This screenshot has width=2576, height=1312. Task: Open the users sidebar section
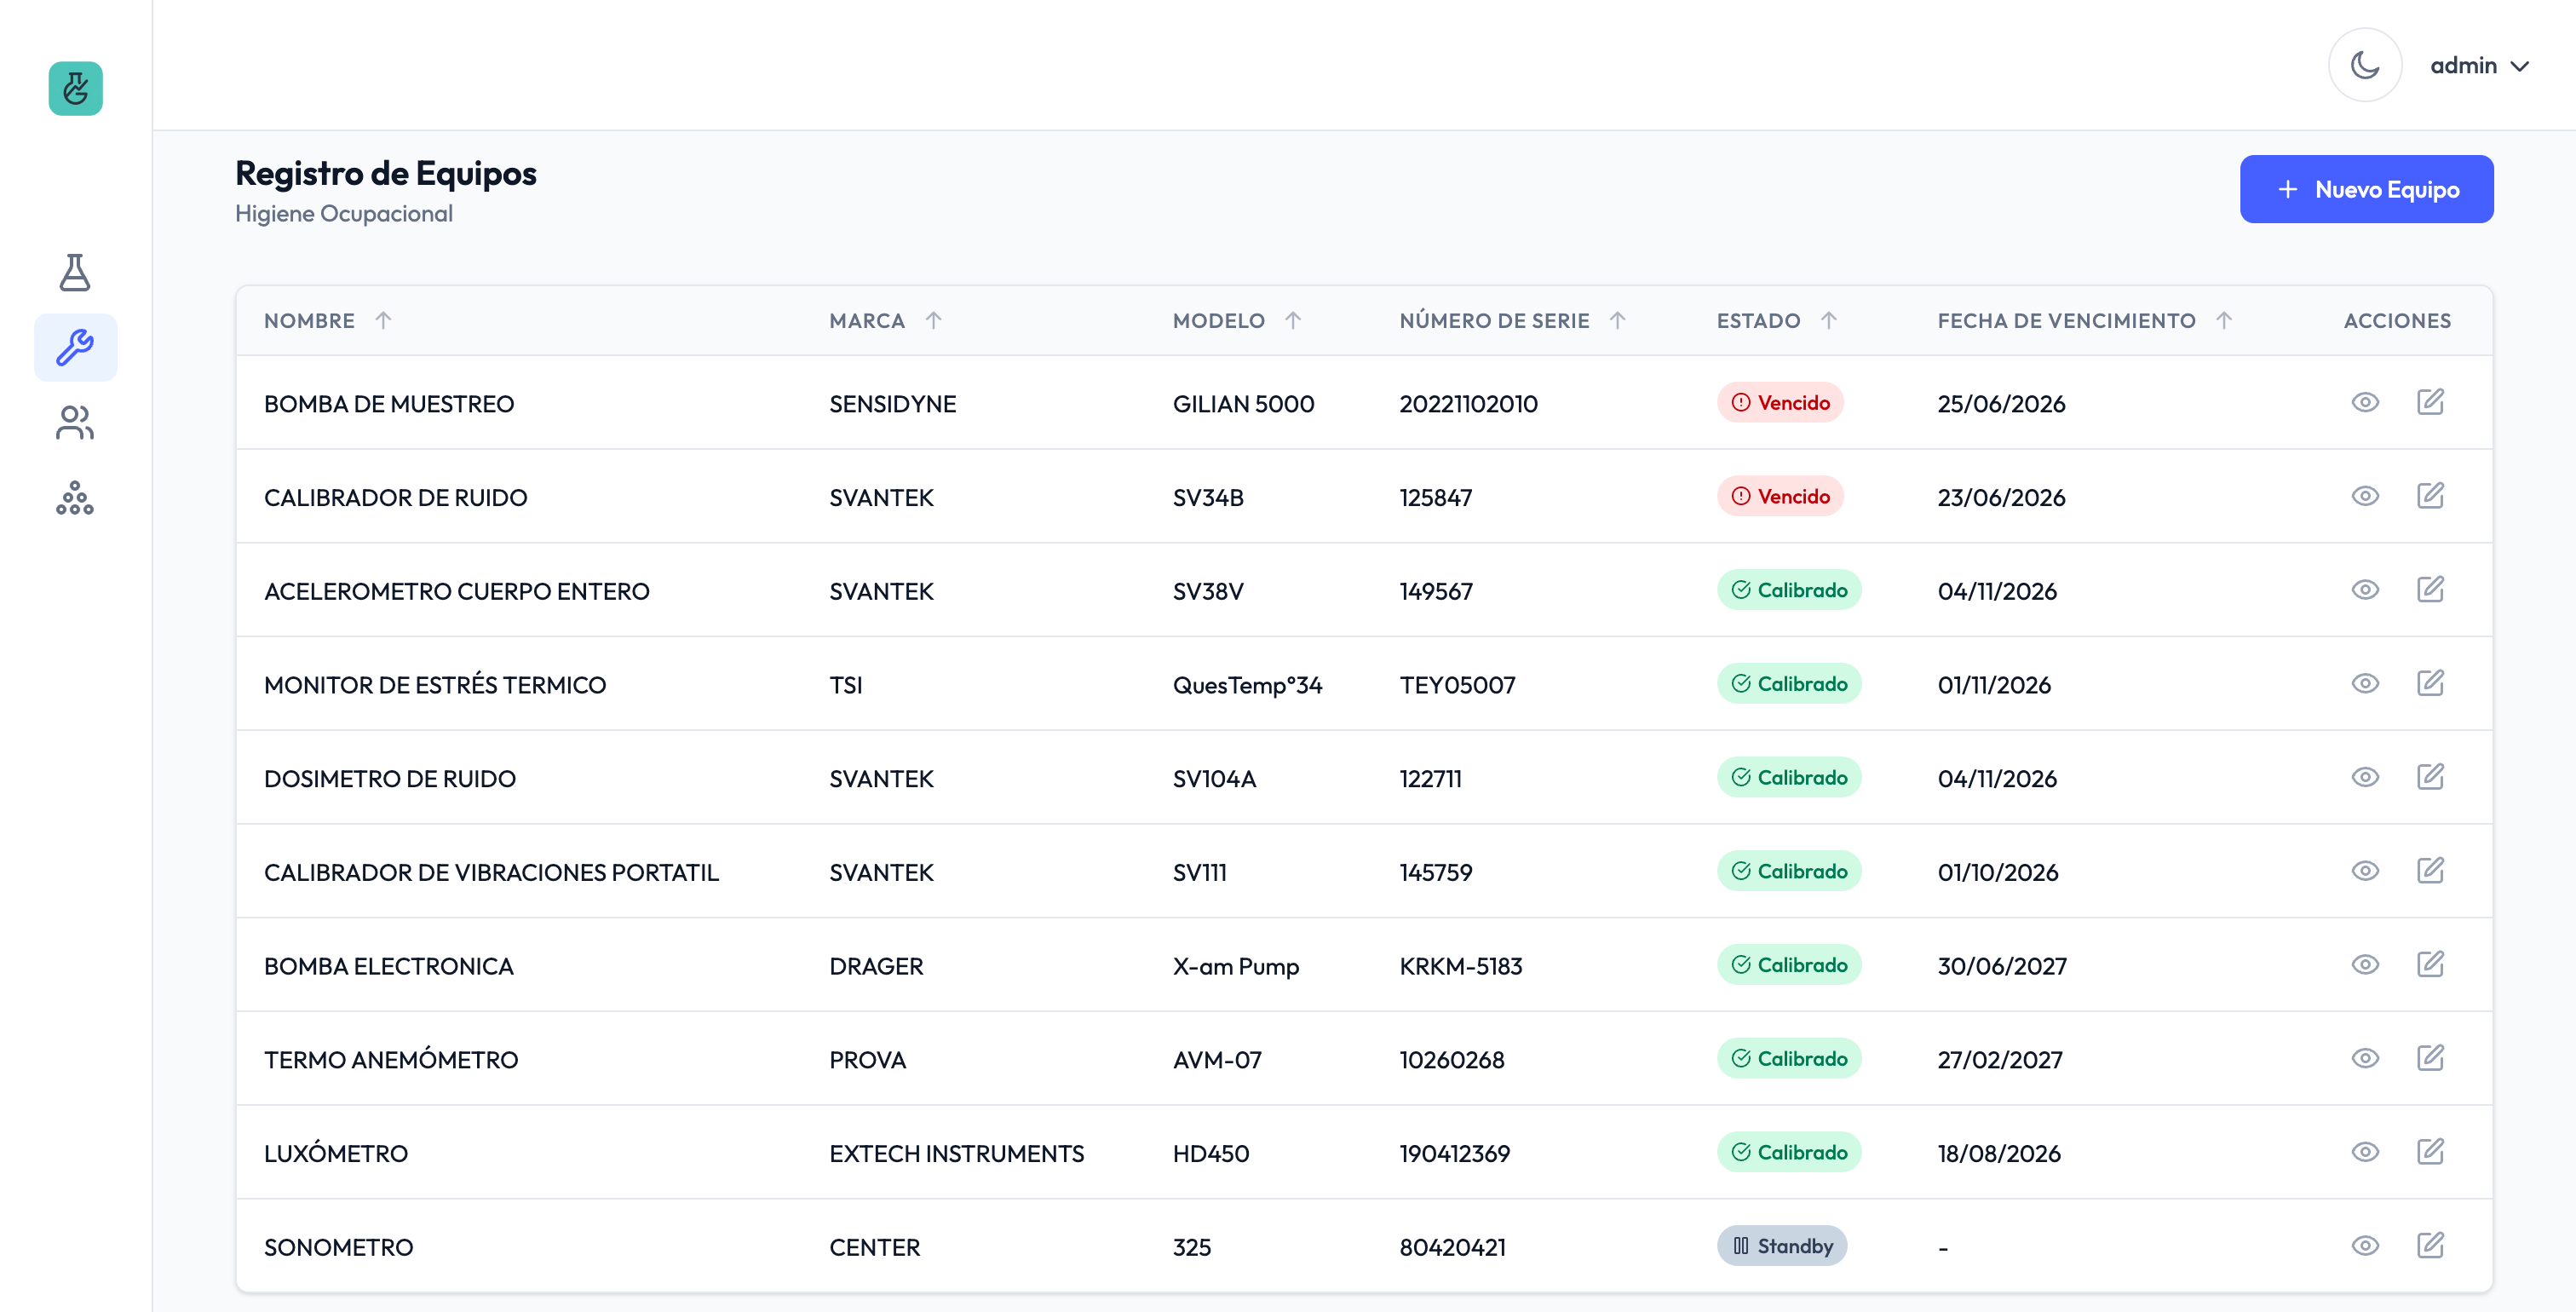click(75, 422)
